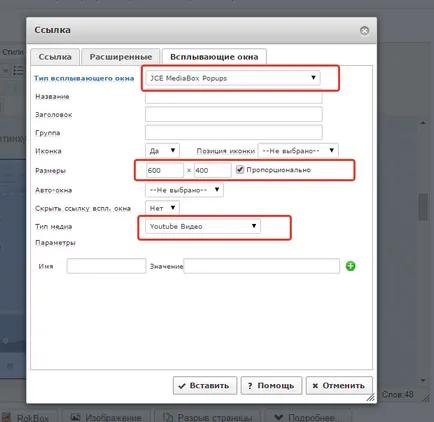Open the Тип медиа dropdown Youtube Видео
The height and width of the screenshot is (422, 434).
203,226
